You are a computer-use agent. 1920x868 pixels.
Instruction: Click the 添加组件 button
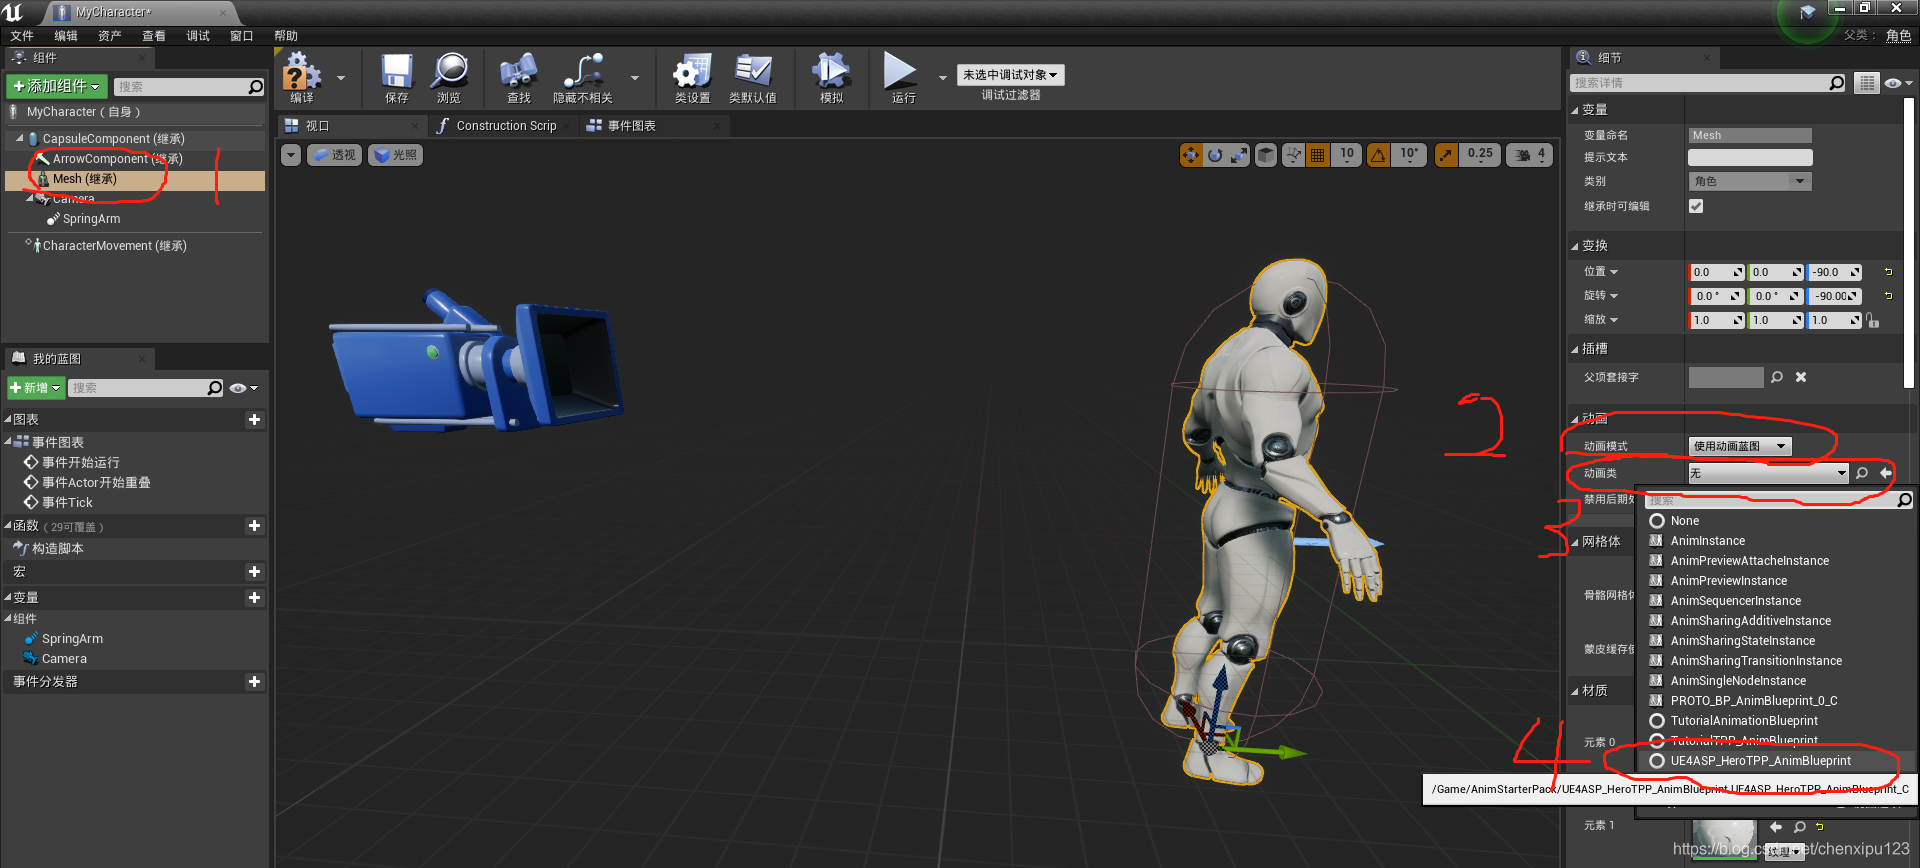(x=57, y=86)
